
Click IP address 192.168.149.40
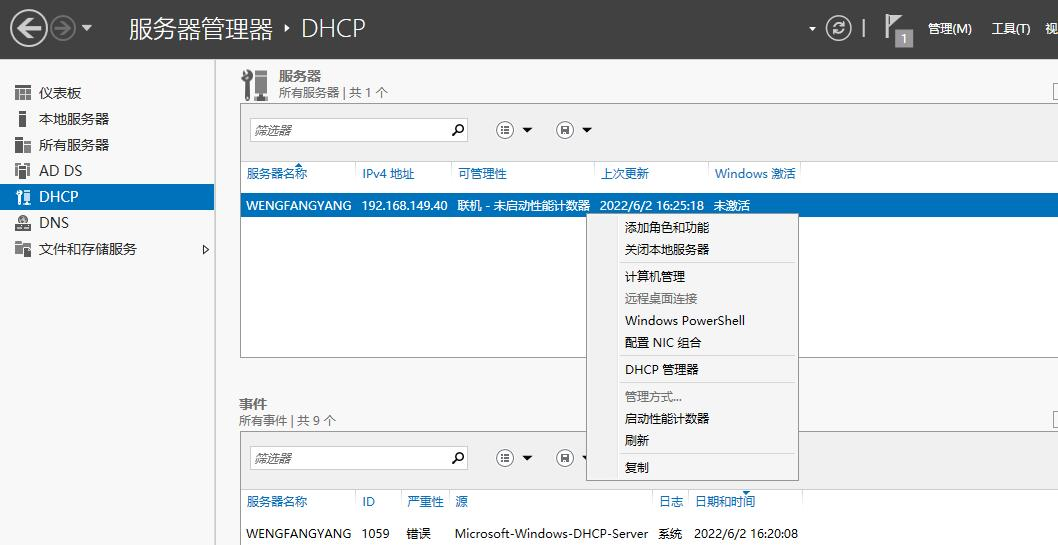pyautogui.click(x=404, y=205)
